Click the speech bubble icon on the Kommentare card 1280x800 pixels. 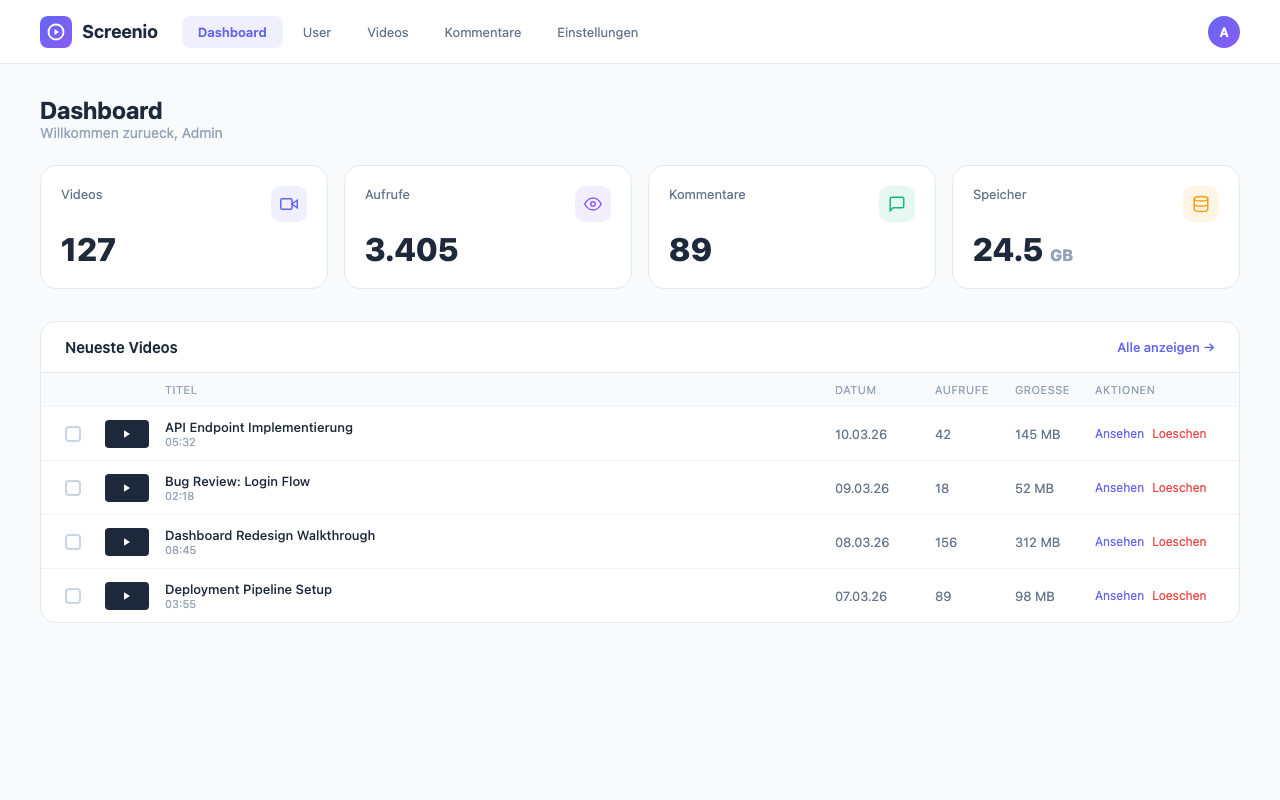click(897, 204)
